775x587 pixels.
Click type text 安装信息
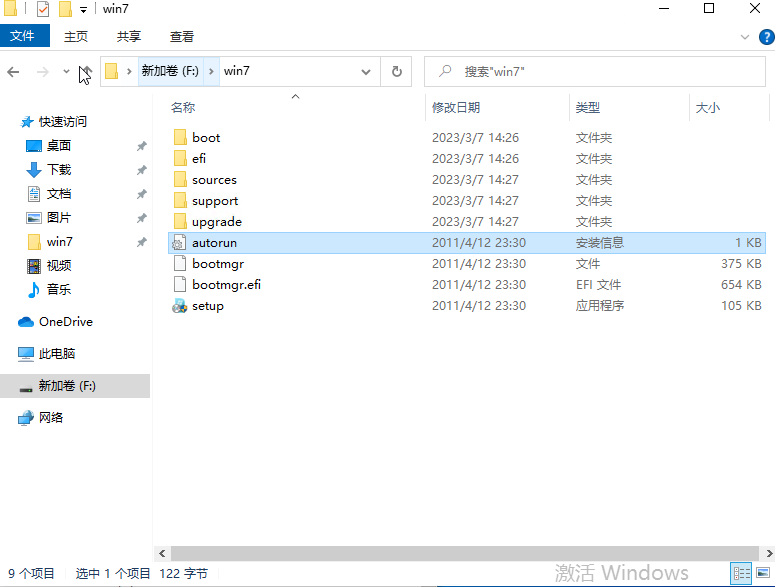[600, 243]
